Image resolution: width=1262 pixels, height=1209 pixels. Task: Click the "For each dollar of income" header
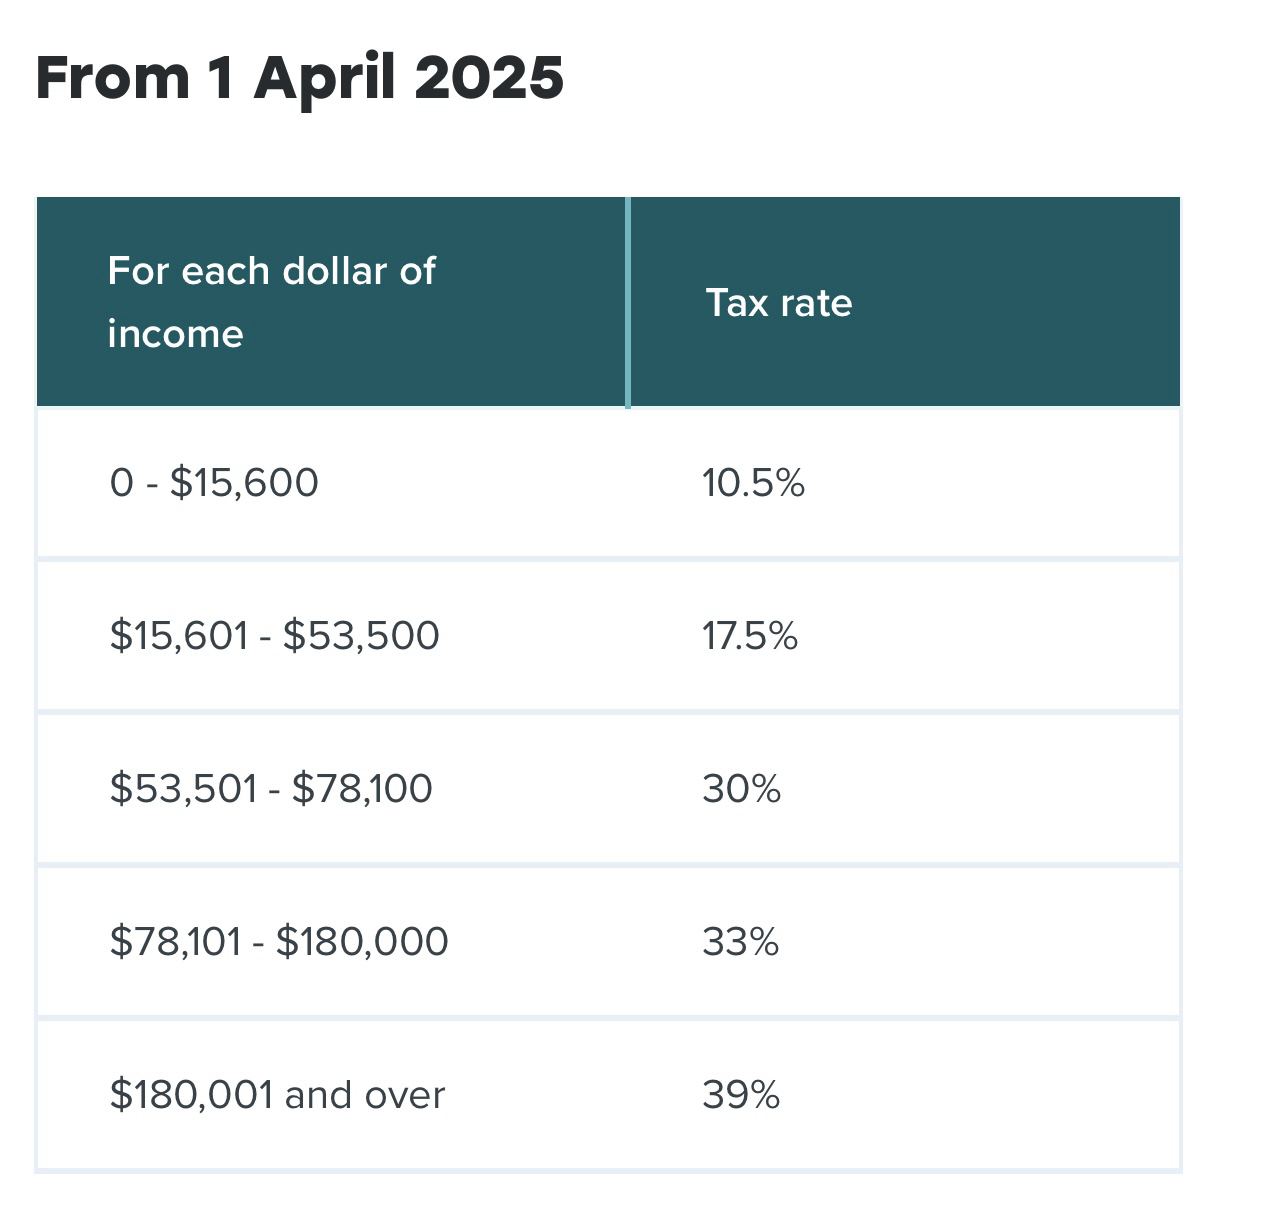pyautogui.click(x=271, y=301)
